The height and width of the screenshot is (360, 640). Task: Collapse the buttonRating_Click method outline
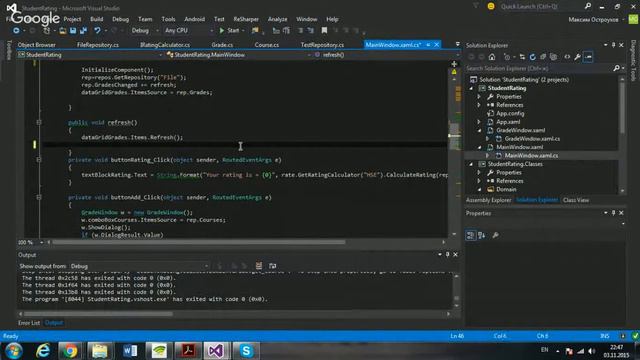[x=39, y=160]
